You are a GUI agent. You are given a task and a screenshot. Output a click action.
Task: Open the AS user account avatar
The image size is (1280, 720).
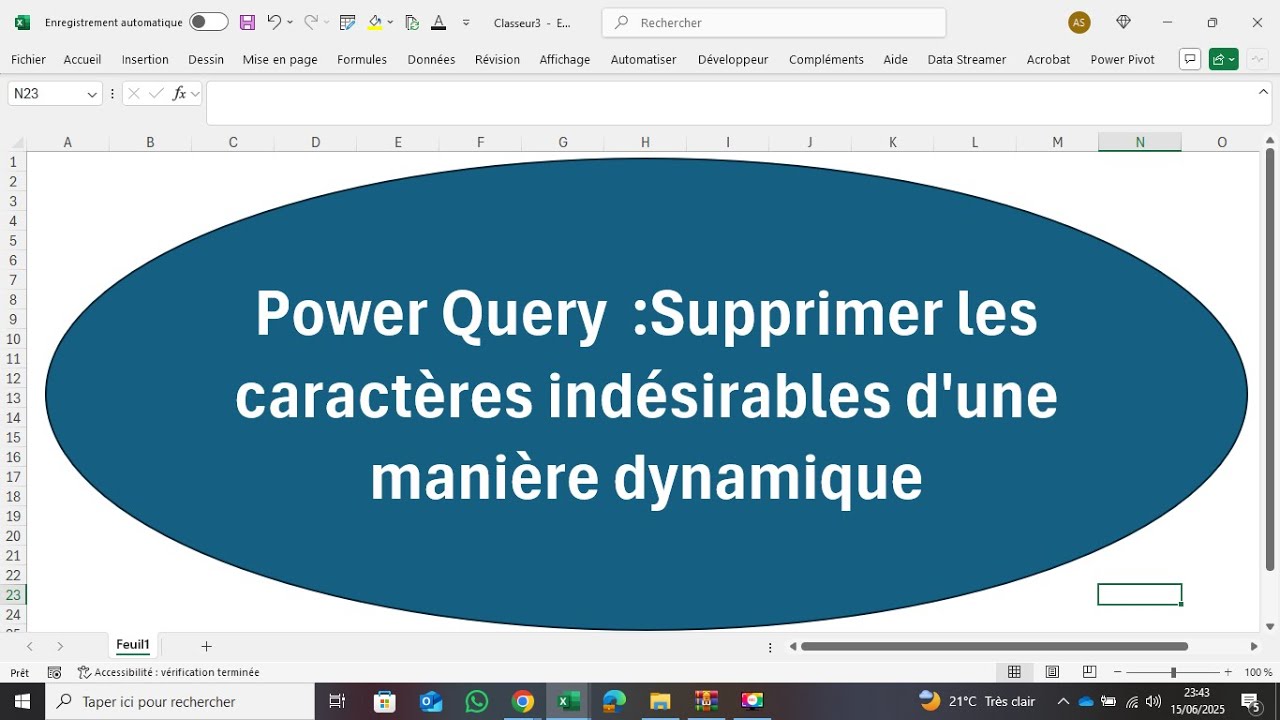coord(1079,22)
